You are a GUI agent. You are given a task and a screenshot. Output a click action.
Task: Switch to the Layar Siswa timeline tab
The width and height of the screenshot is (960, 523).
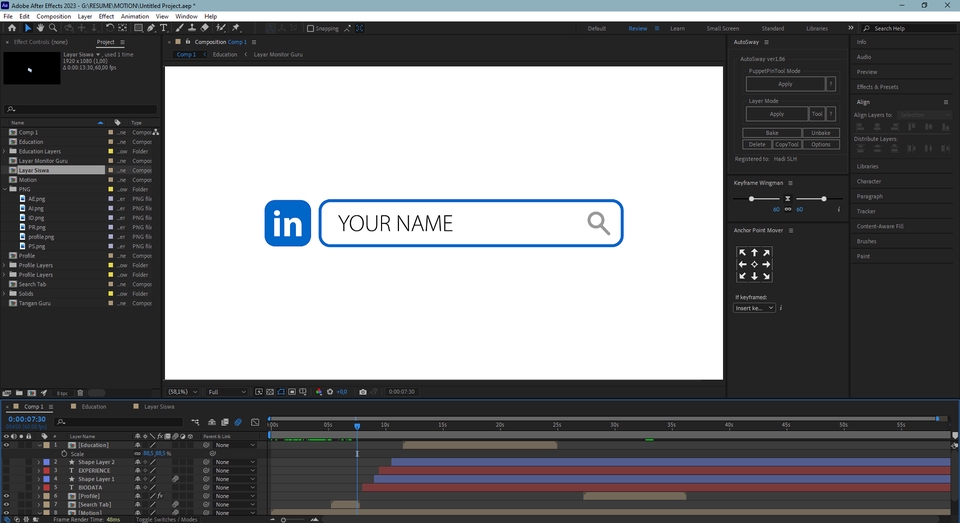(x=158, y=407)
